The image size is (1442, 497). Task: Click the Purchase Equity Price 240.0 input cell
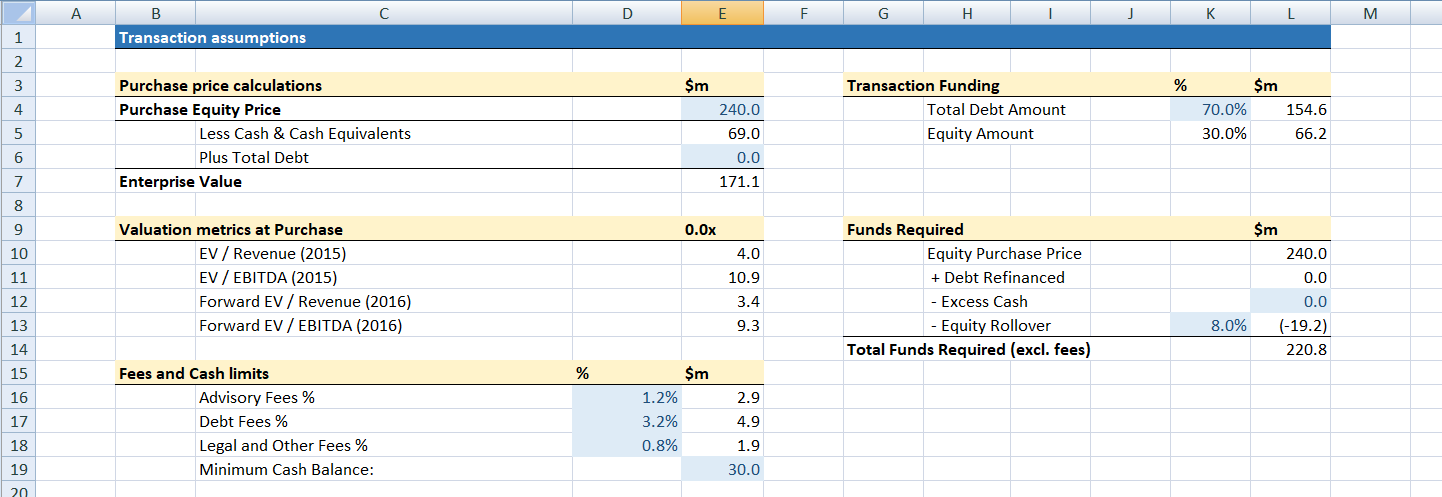click(722, 110)
